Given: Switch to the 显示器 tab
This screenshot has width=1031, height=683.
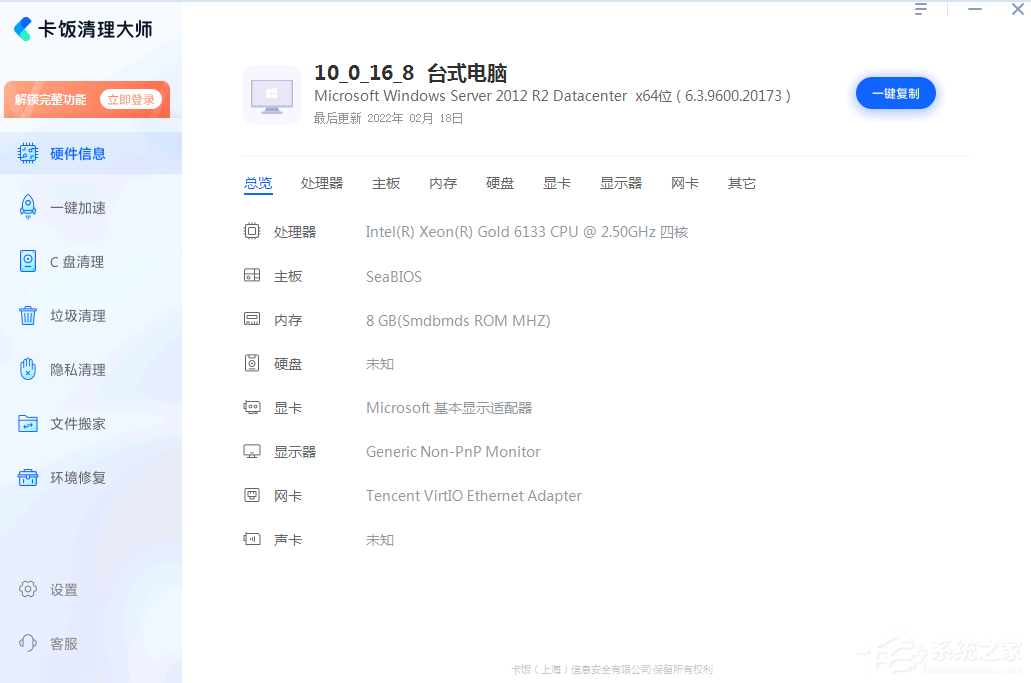Looking at the screenshot, I should [620, 183].
